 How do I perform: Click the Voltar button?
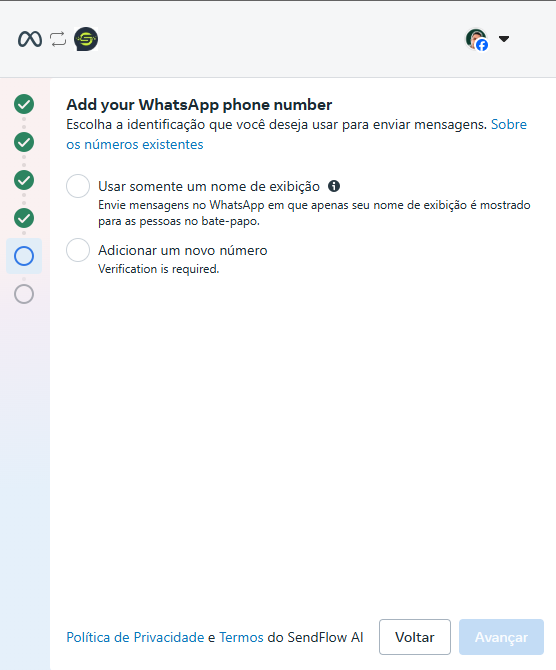tap(415, 637)
